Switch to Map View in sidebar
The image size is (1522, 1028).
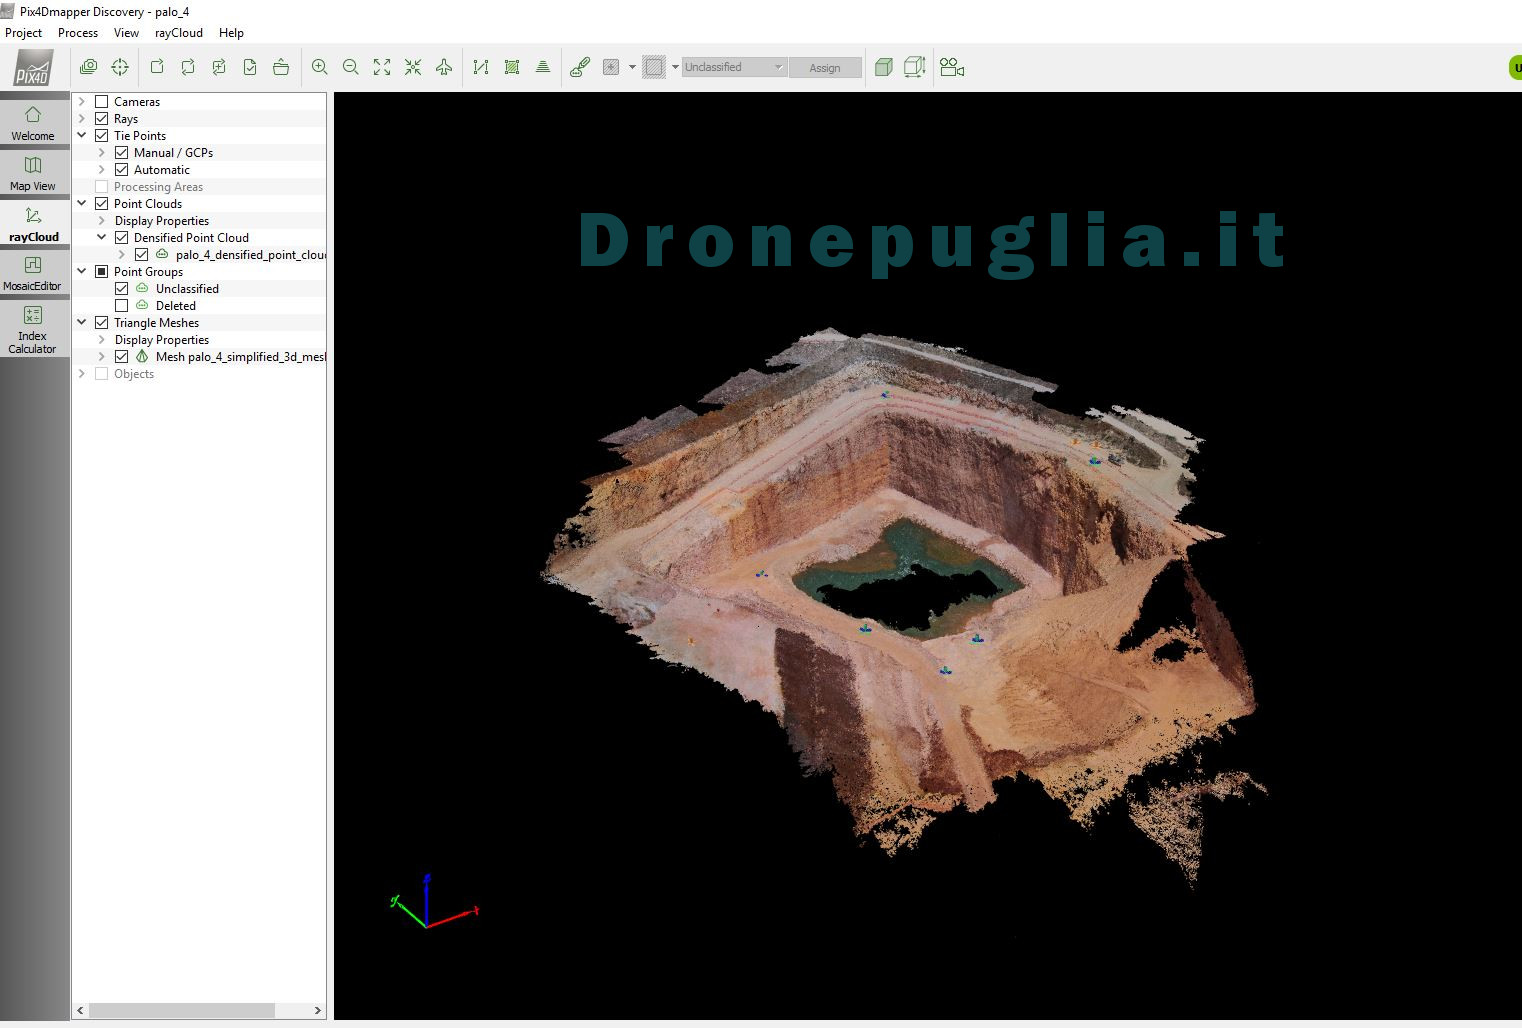point(33,173)
